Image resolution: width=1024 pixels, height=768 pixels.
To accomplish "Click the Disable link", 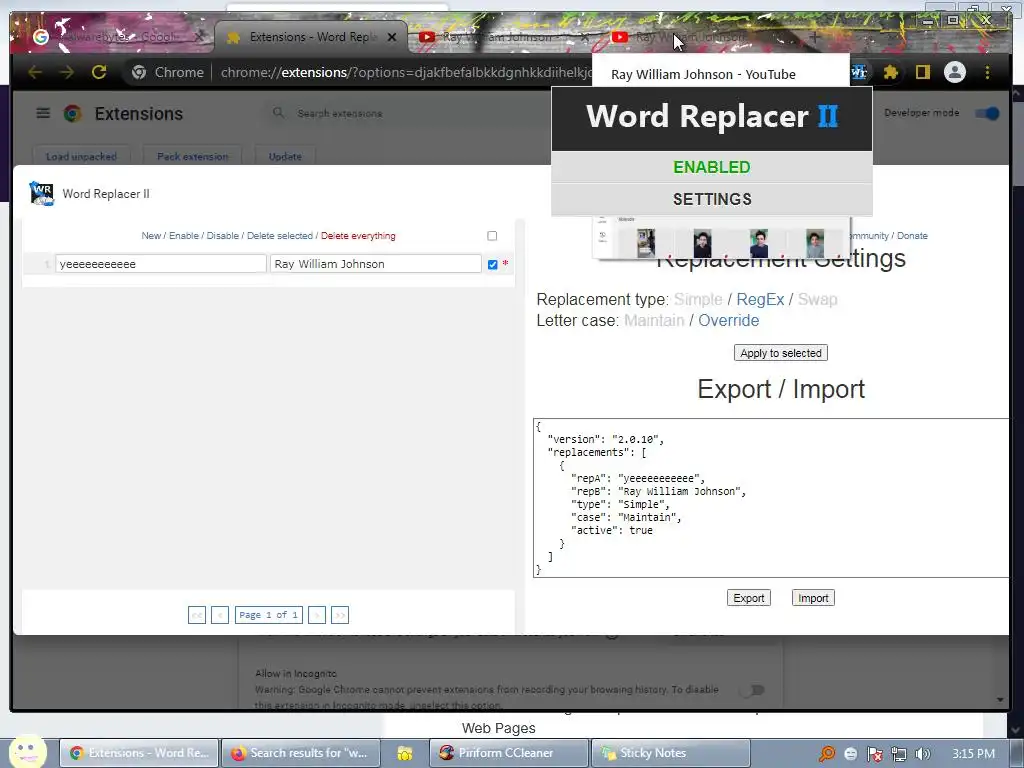I will point(223,236).
